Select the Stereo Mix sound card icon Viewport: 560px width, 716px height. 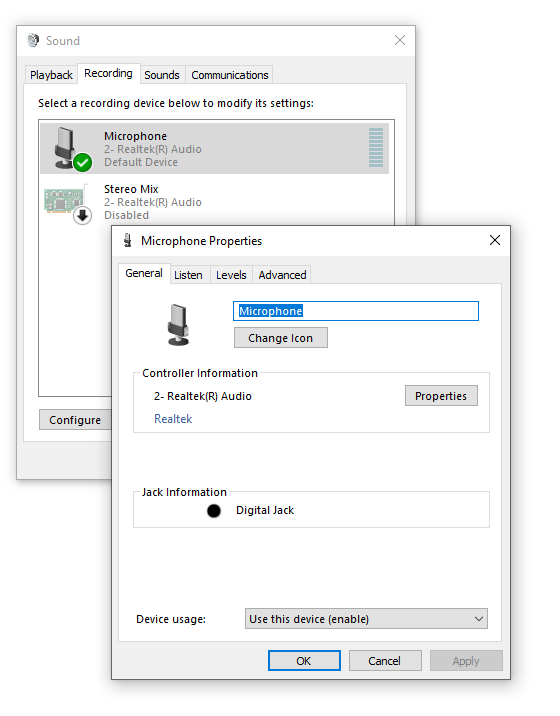(64, 200)
